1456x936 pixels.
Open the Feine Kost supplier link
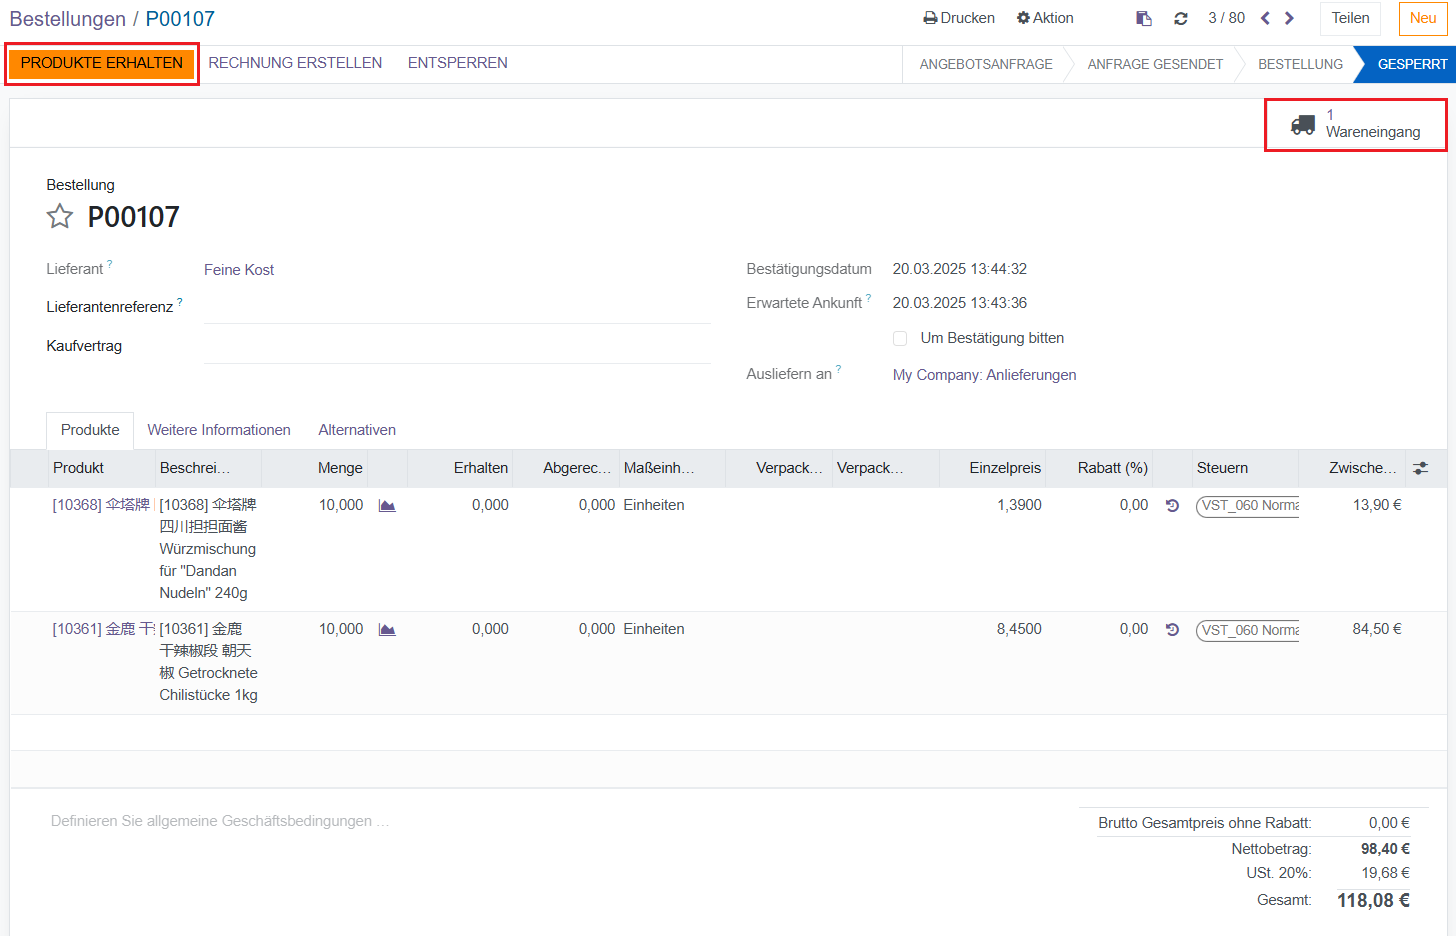pos(239,270)
